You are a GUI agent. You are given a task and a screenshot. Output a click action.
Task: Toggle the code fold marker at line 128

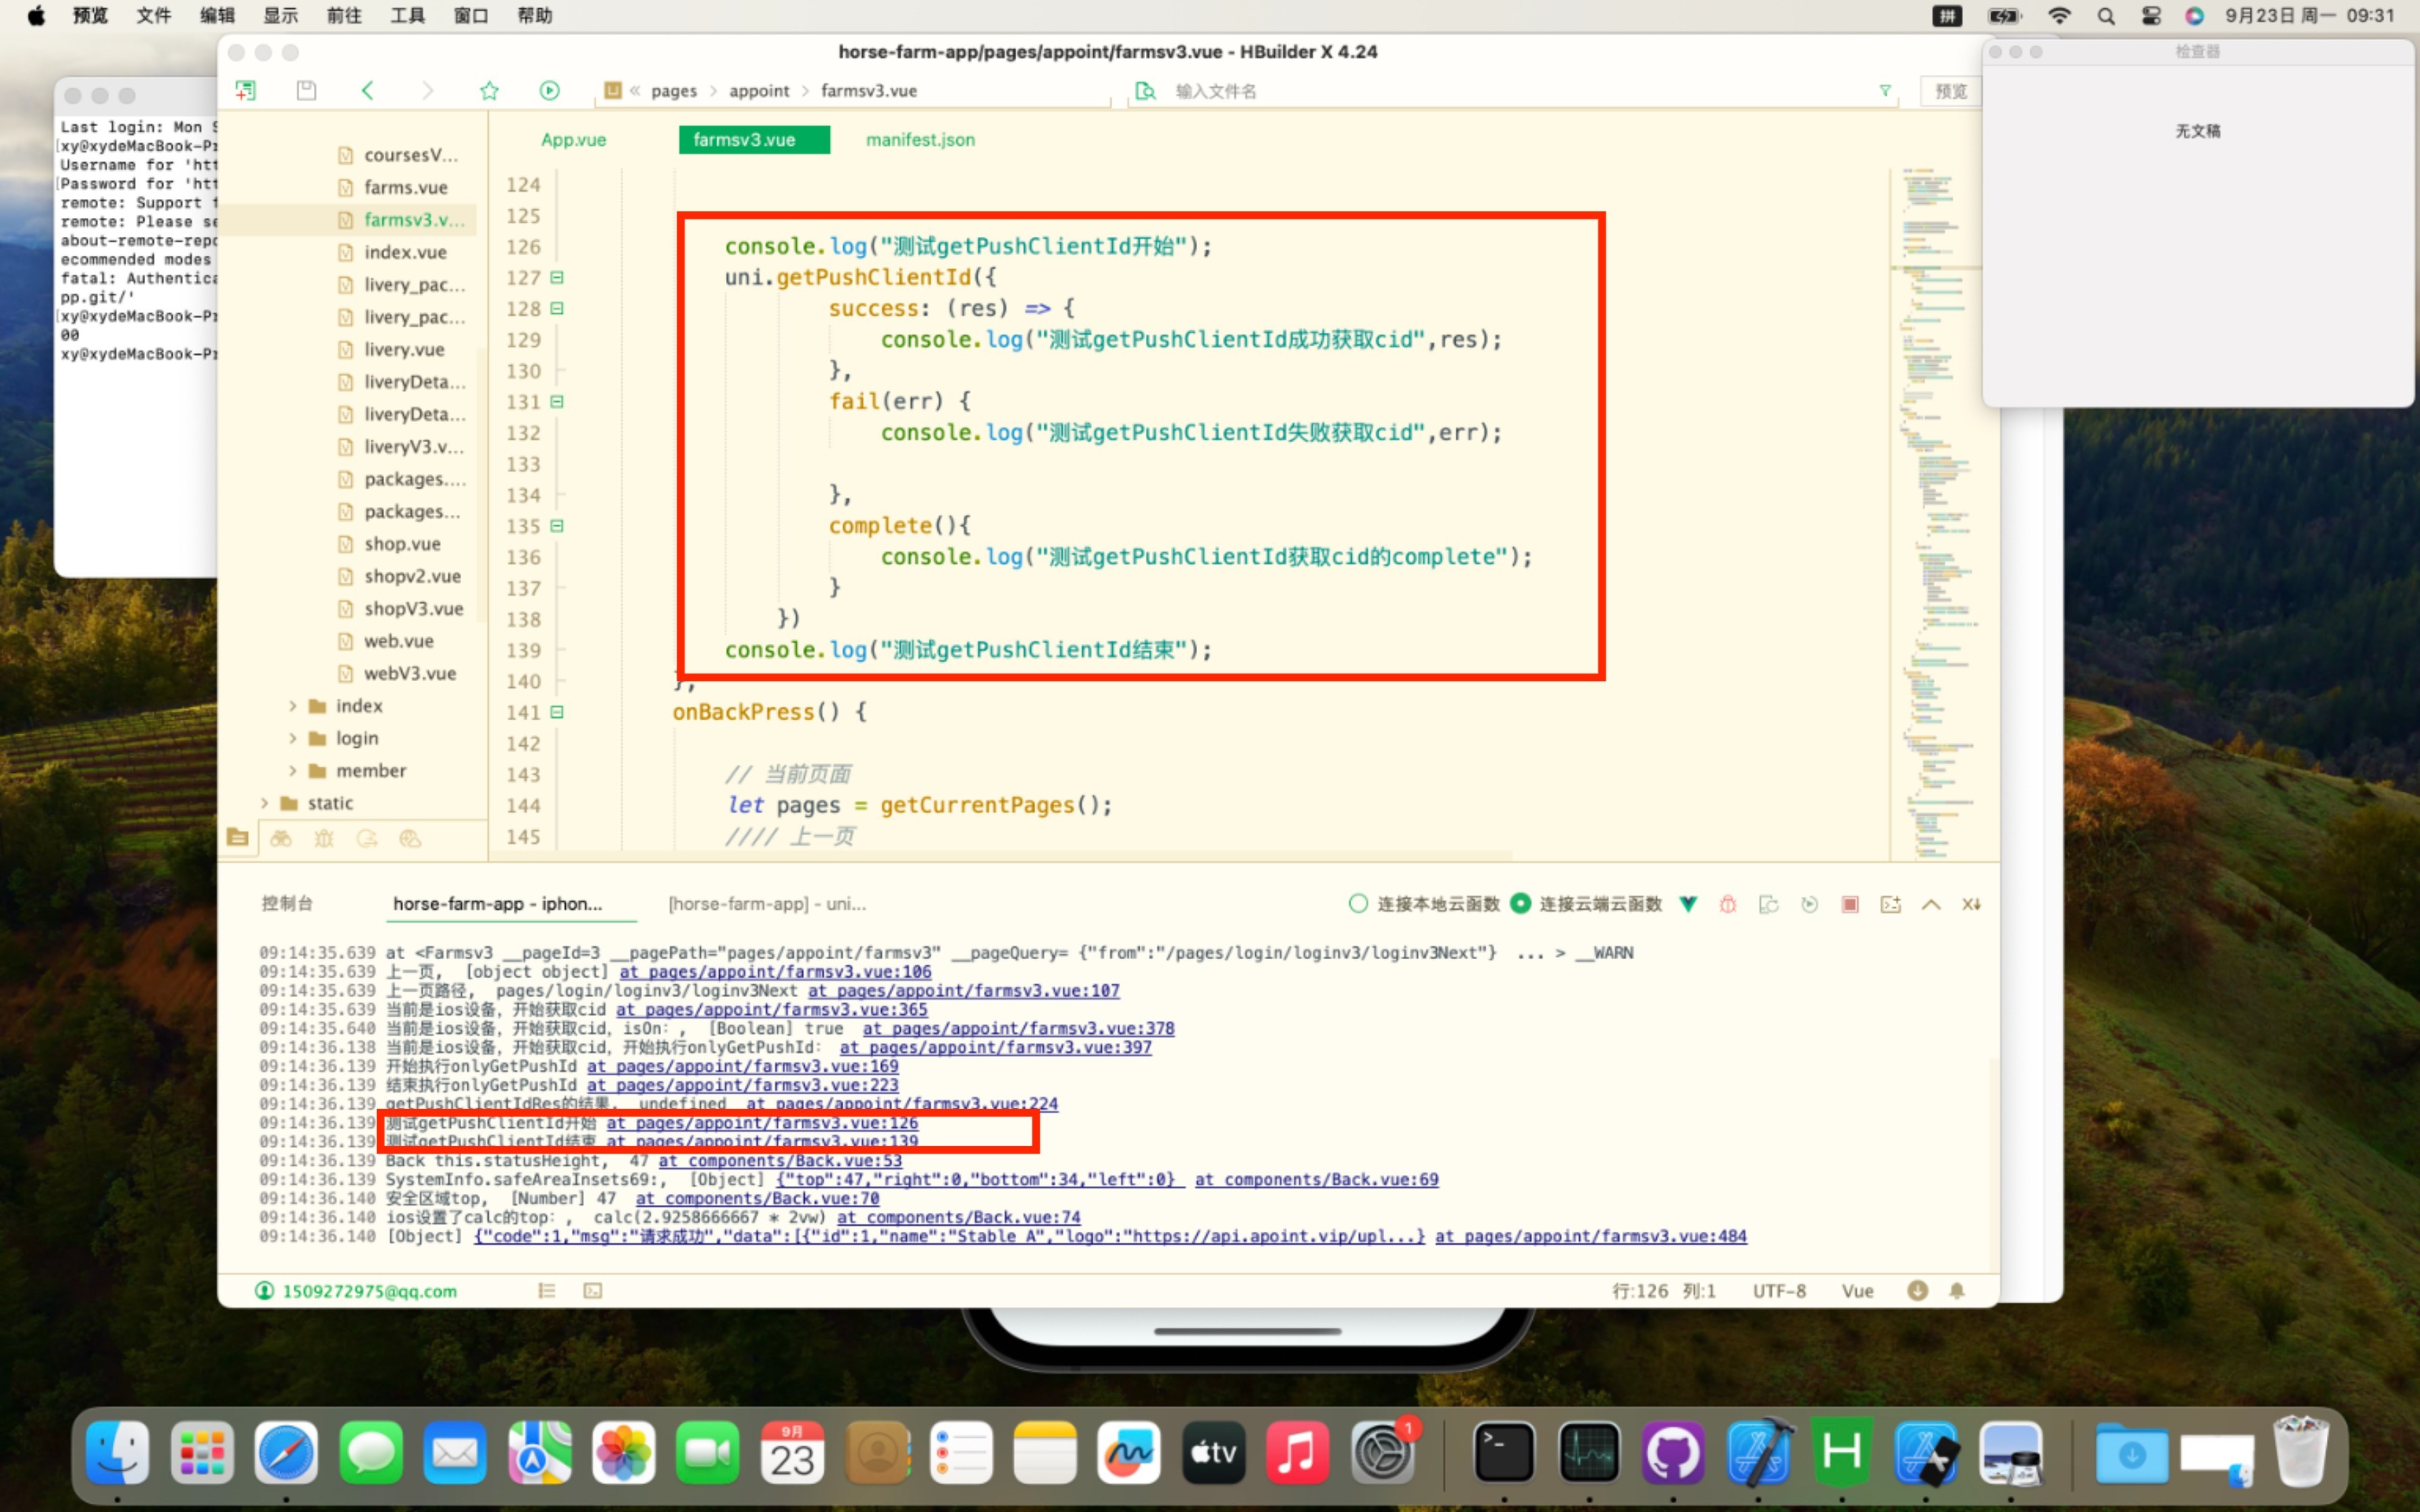point(557,308)
